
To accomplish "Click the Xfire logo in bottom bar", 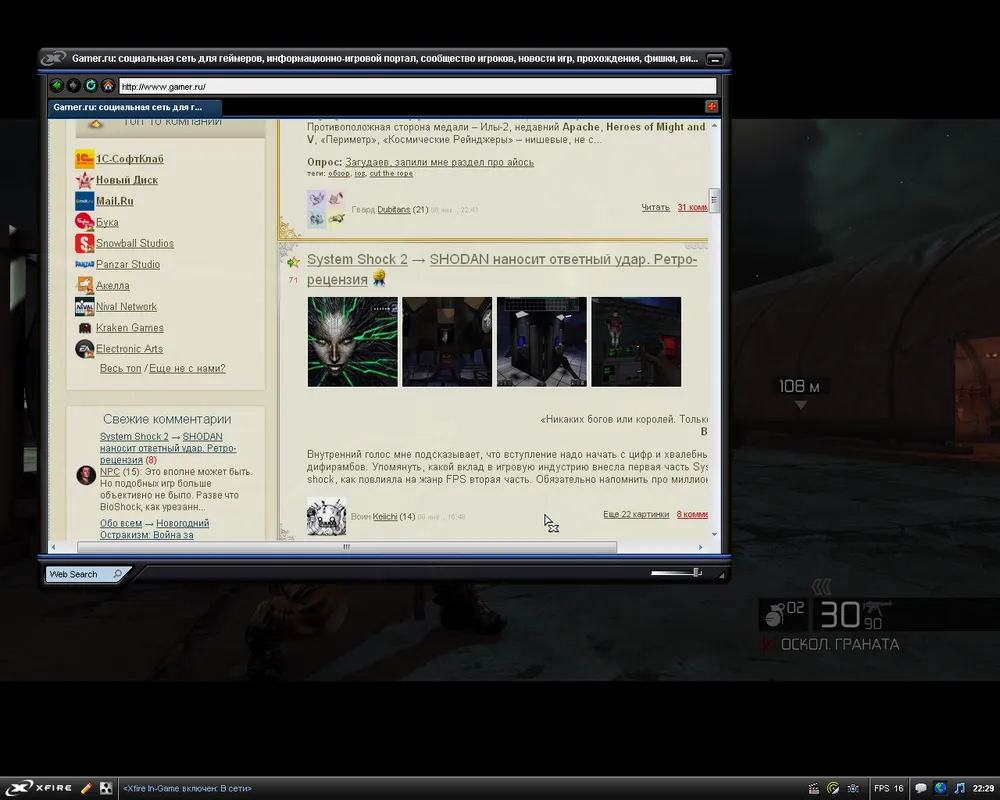I will (x=38, y=788).
